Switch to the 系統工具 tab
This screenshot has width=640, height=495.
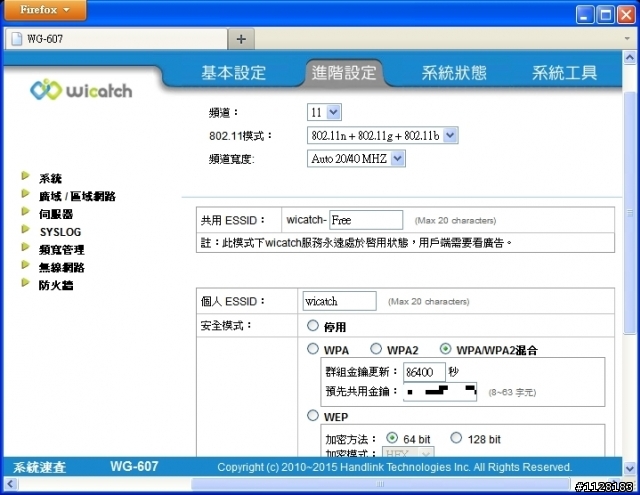[564, 73]
